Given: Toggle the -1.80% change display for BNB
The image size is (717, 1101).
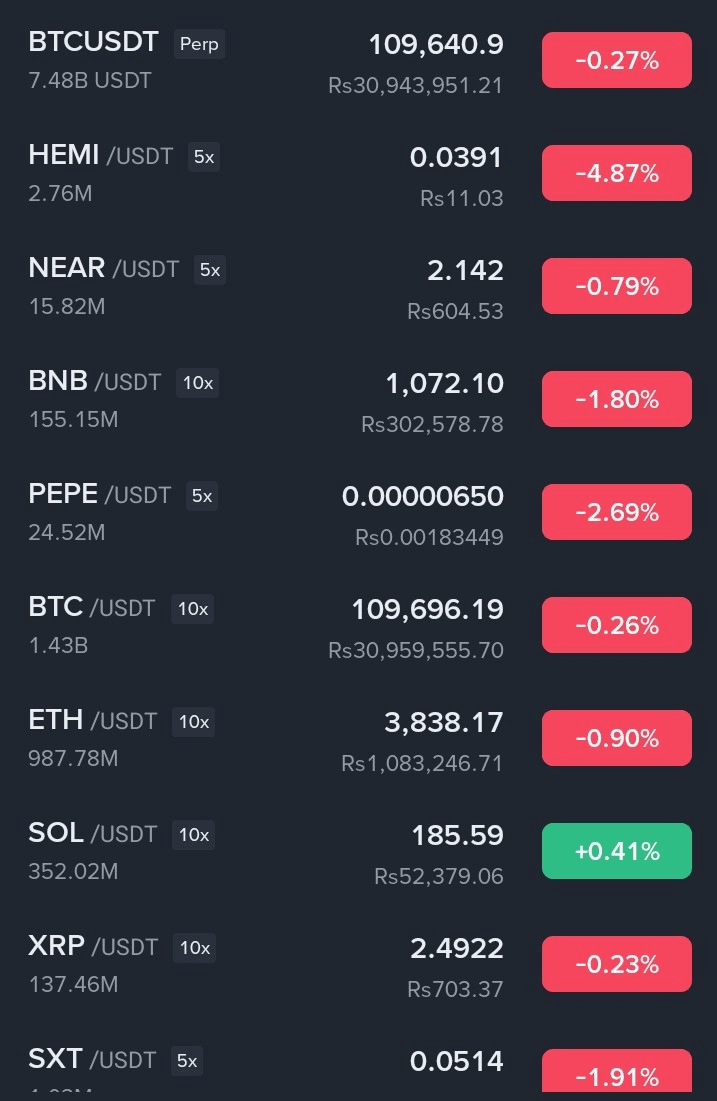Looking at the screenshot, I should tap(616, 400).
